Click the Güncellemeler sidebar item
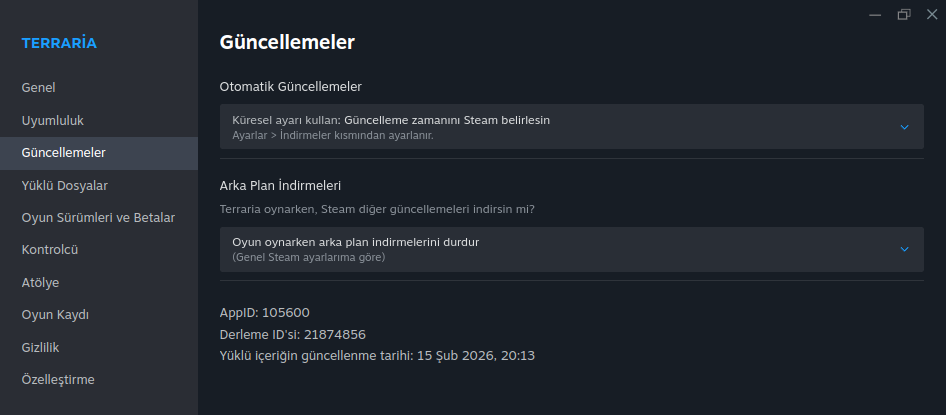The width and height of the screenshot is (946, 415). coord(63,153)
